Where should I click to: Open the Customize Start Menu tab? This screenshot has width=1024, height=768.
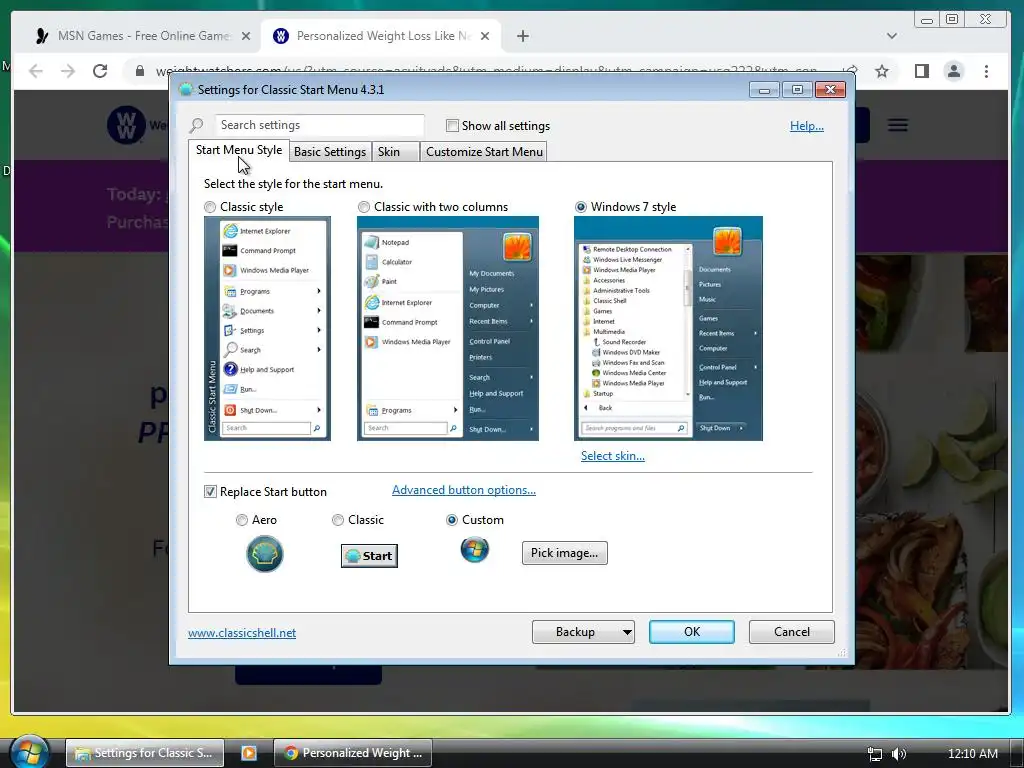[484, 152]
